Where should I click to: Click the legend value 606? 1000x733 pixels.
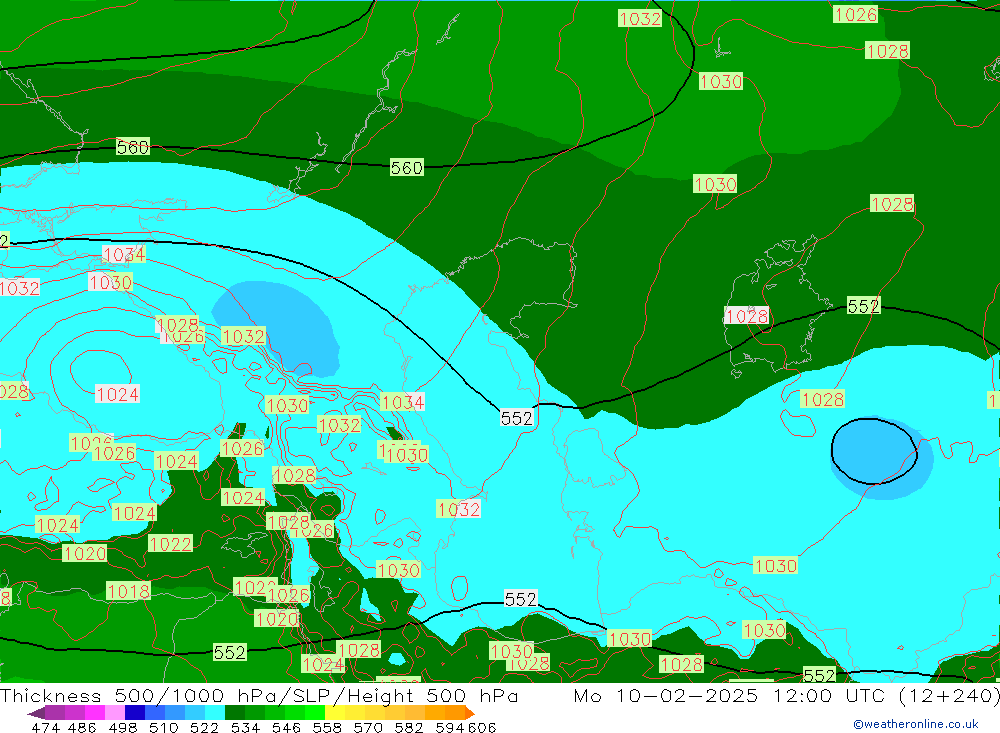(x=482, y=727)
